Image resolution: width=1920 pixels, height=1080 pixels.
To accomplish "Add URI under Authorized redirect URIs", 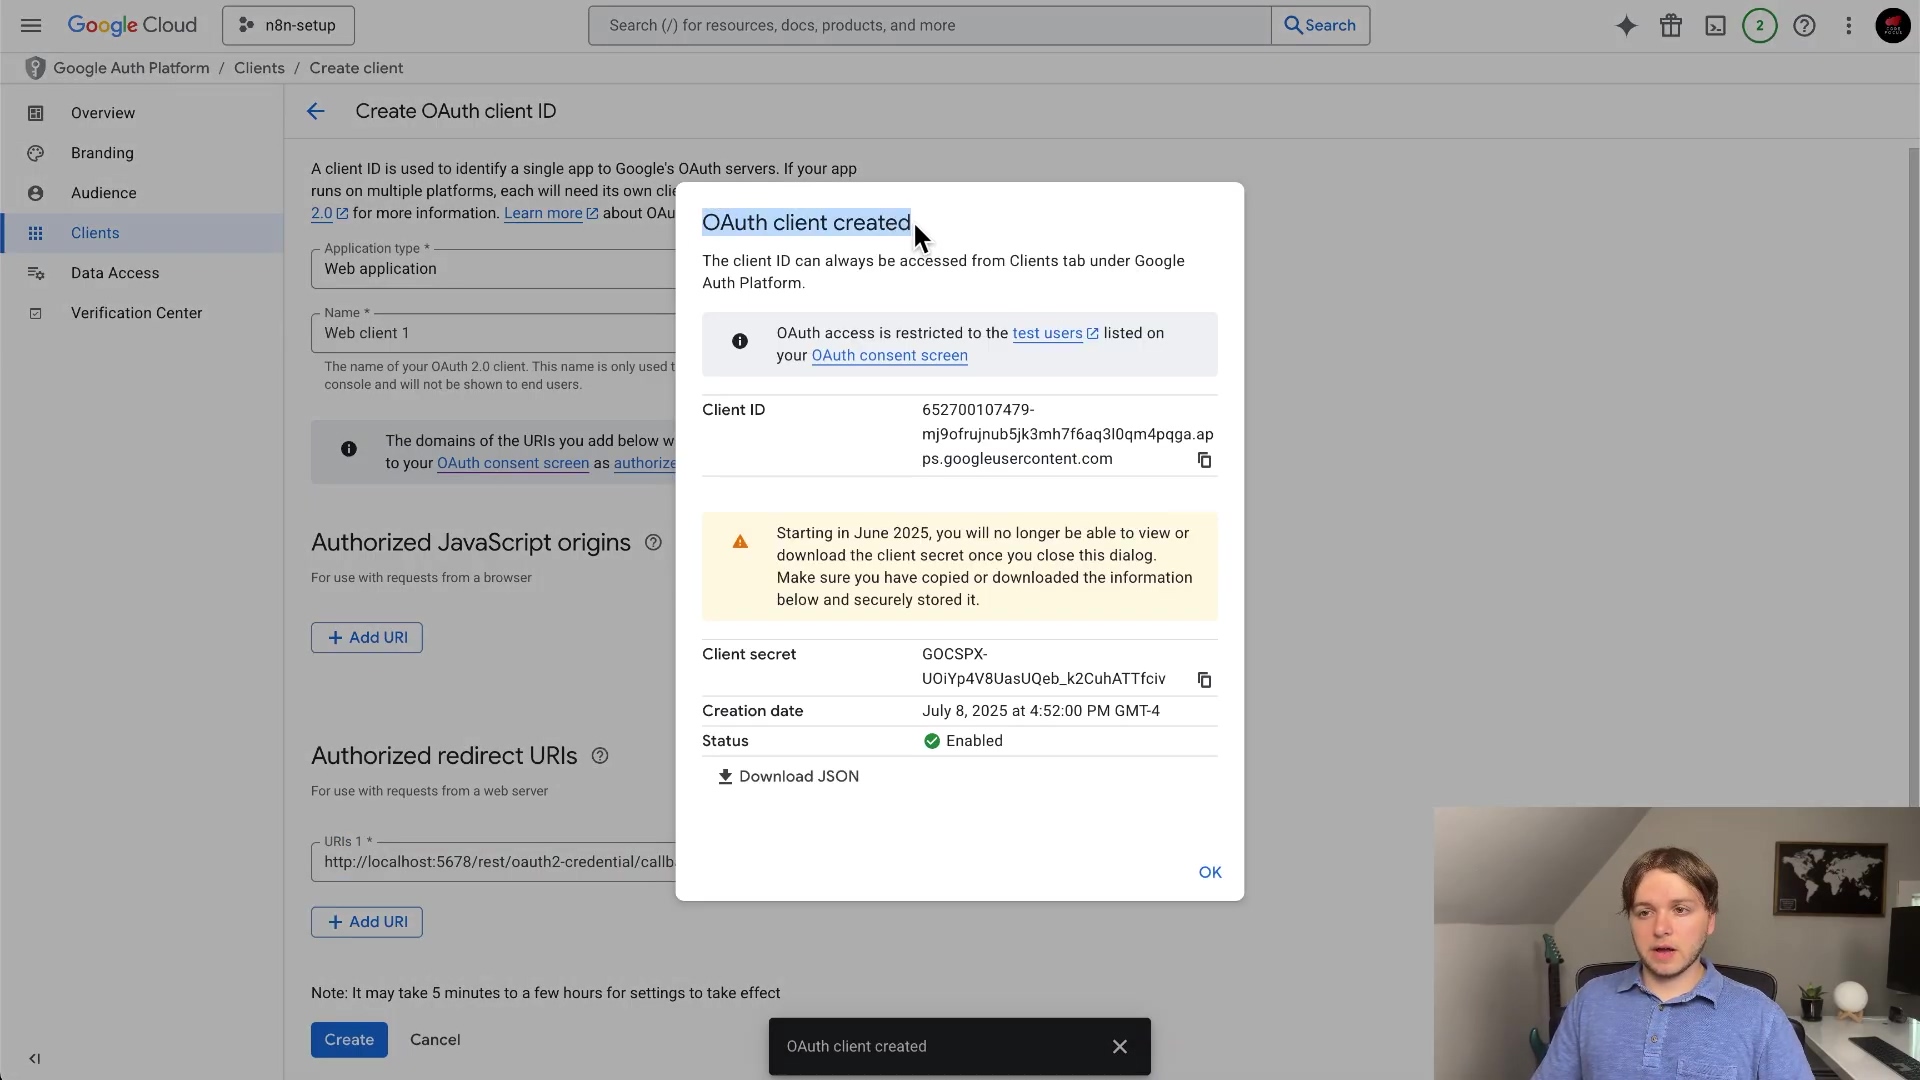I will [367, 922].
